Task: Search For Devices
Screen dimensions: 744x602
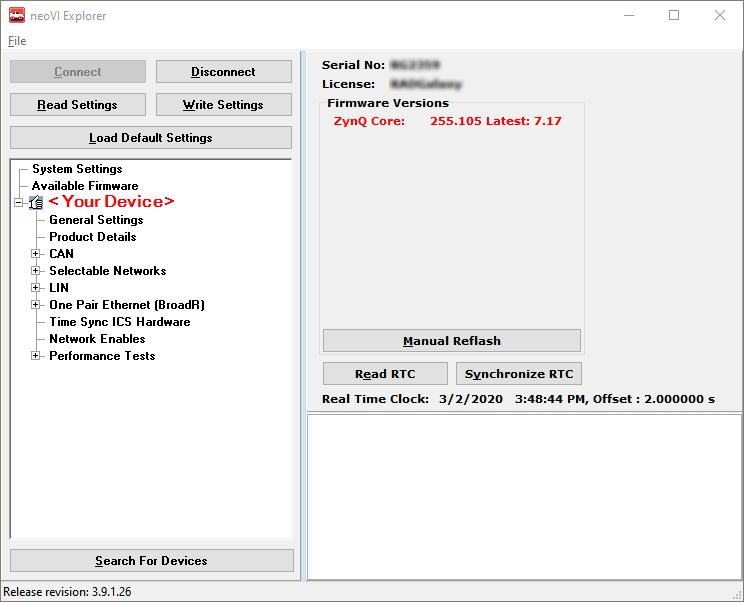Action: (152, 561)
